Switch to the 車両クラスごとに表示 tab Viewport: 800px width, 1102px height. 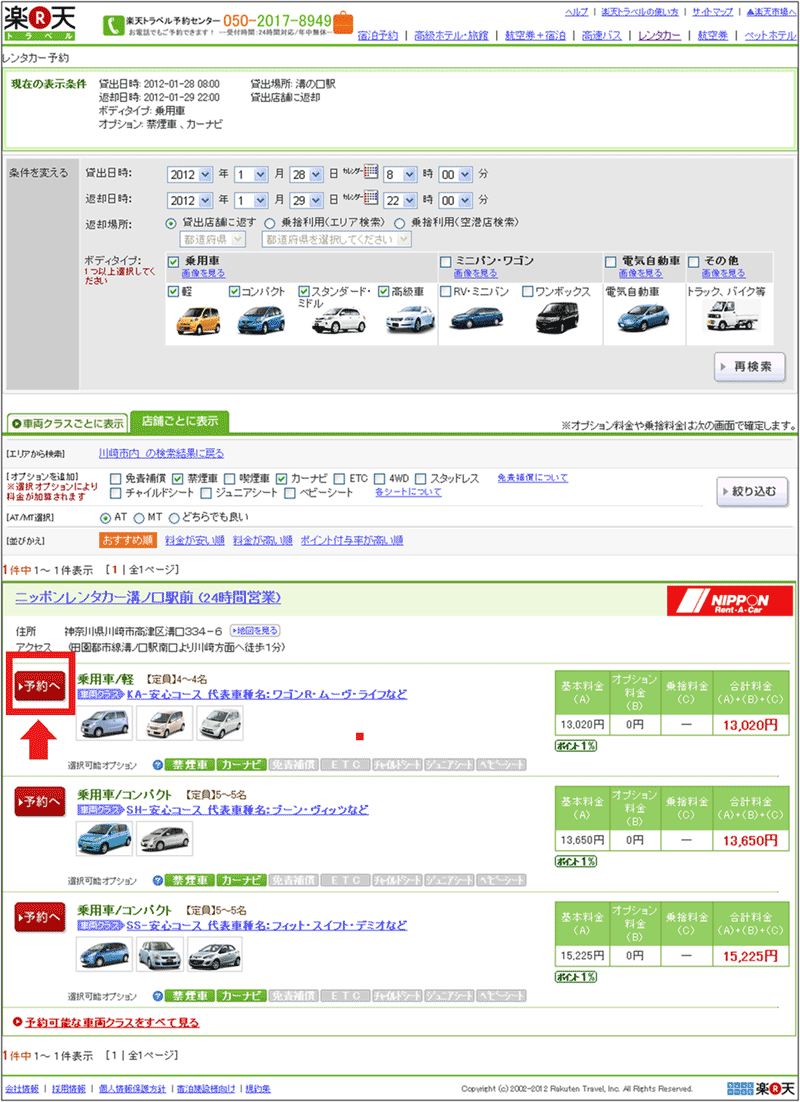[67, 423]
